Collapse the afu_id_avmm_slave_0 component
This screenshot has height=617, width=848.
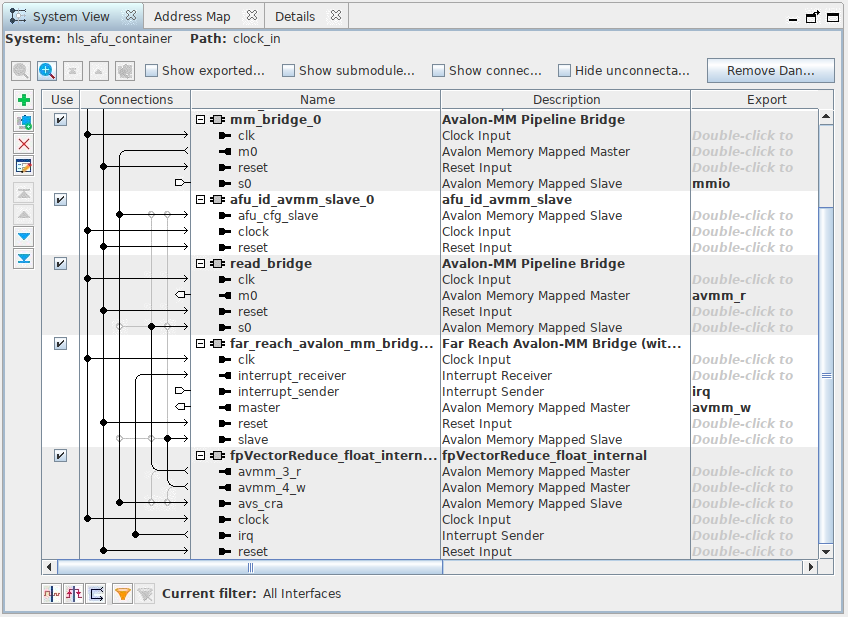[x=201, y=200]
